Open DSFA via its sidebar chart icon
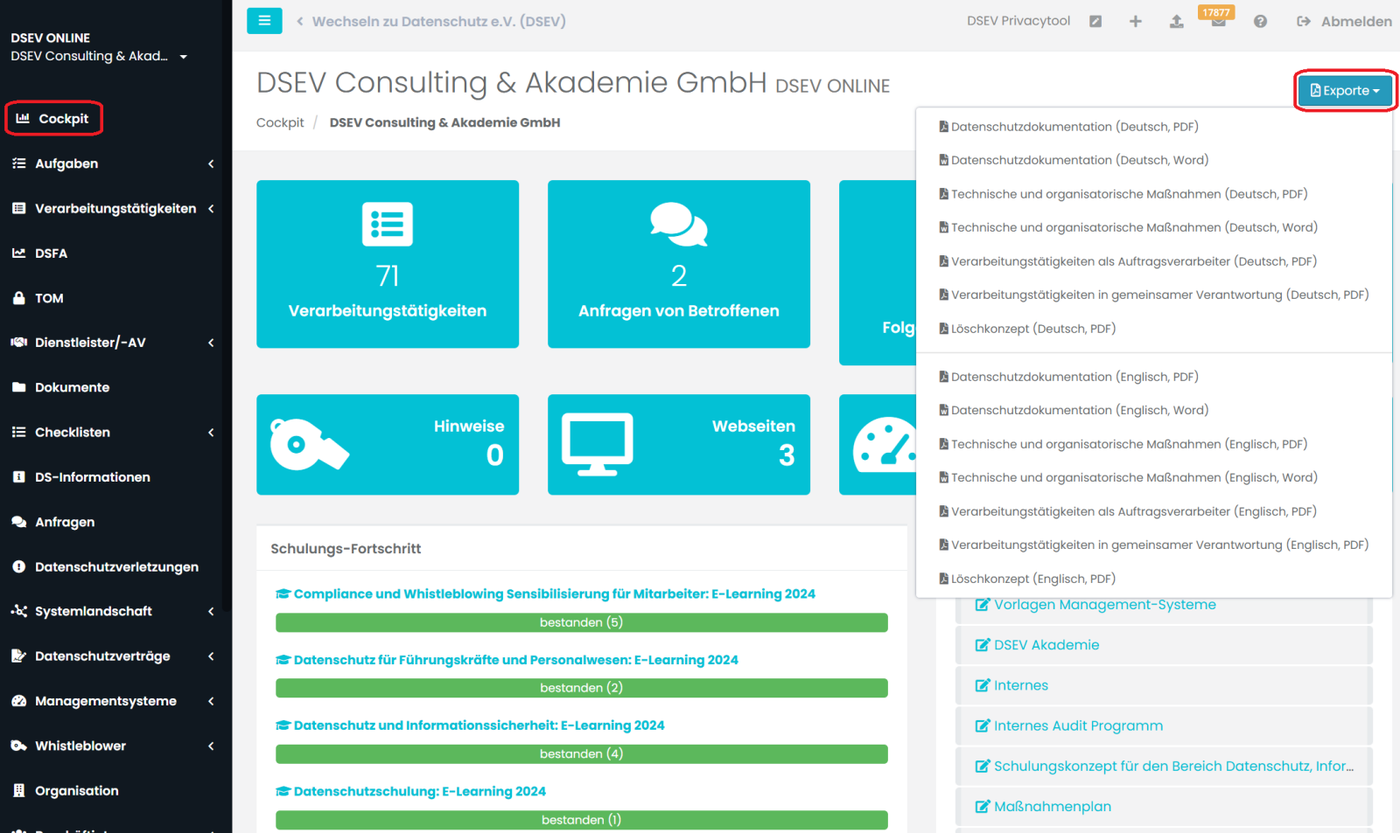Image resolution: width=1400 pixels, height=833 pixels. [x=18, y=253]
